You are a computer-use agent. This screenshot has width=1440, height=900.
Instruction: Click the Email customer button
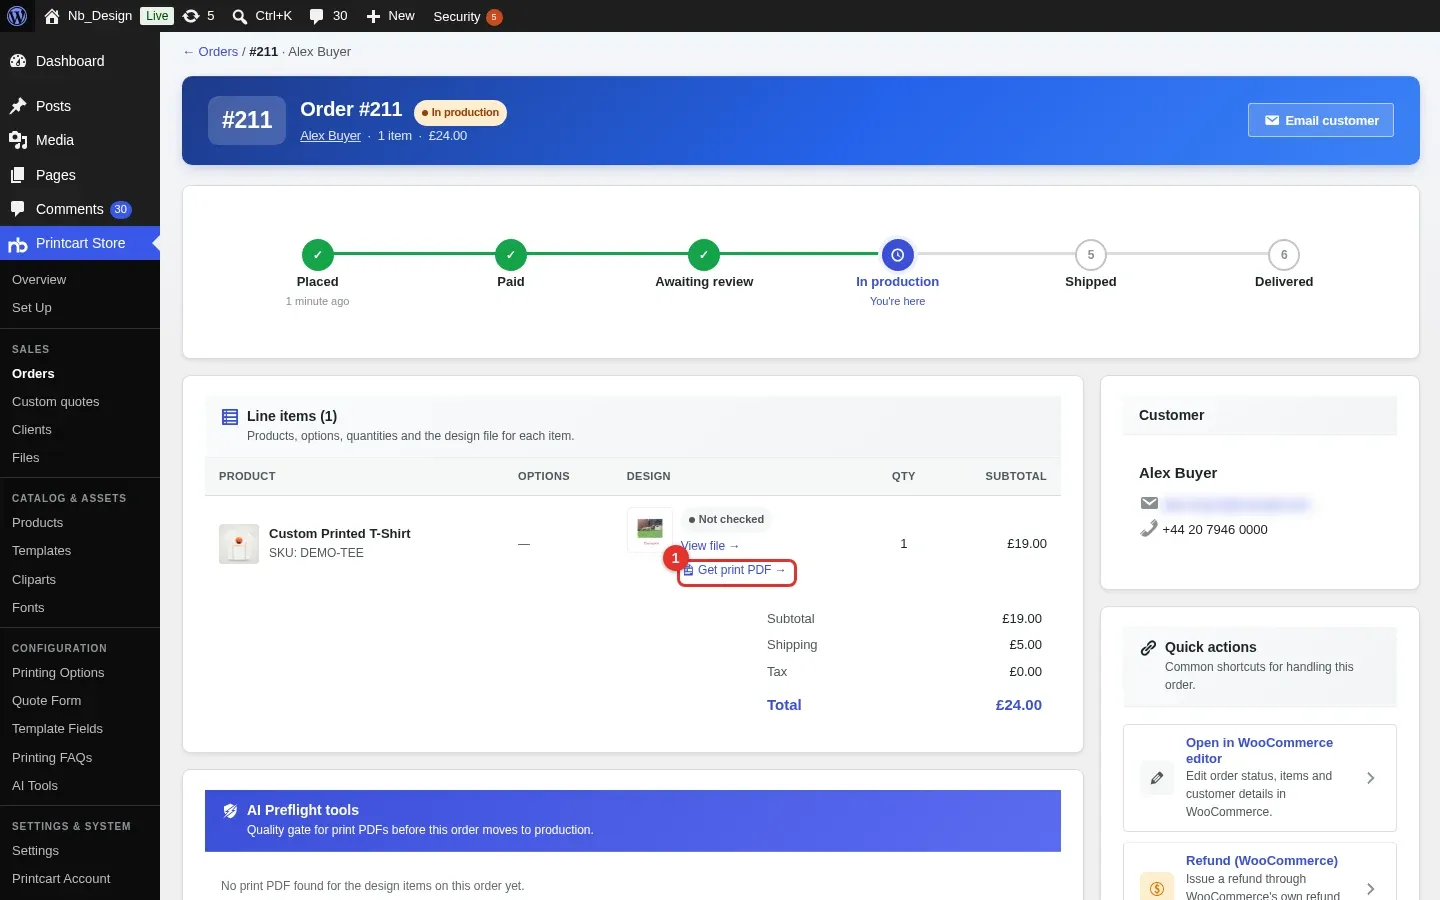1320,120
